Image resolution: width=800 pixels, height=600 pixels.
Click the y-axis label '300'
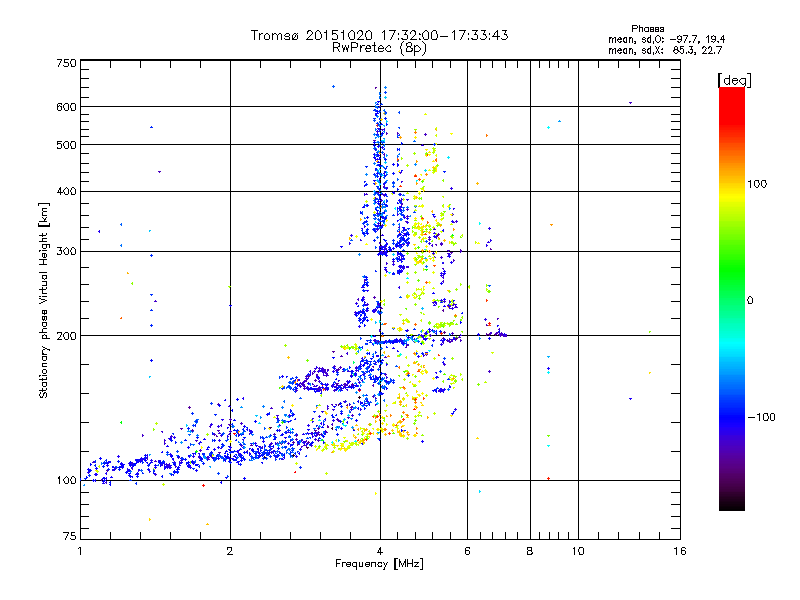pyautogui.click(x=66, y=252)
